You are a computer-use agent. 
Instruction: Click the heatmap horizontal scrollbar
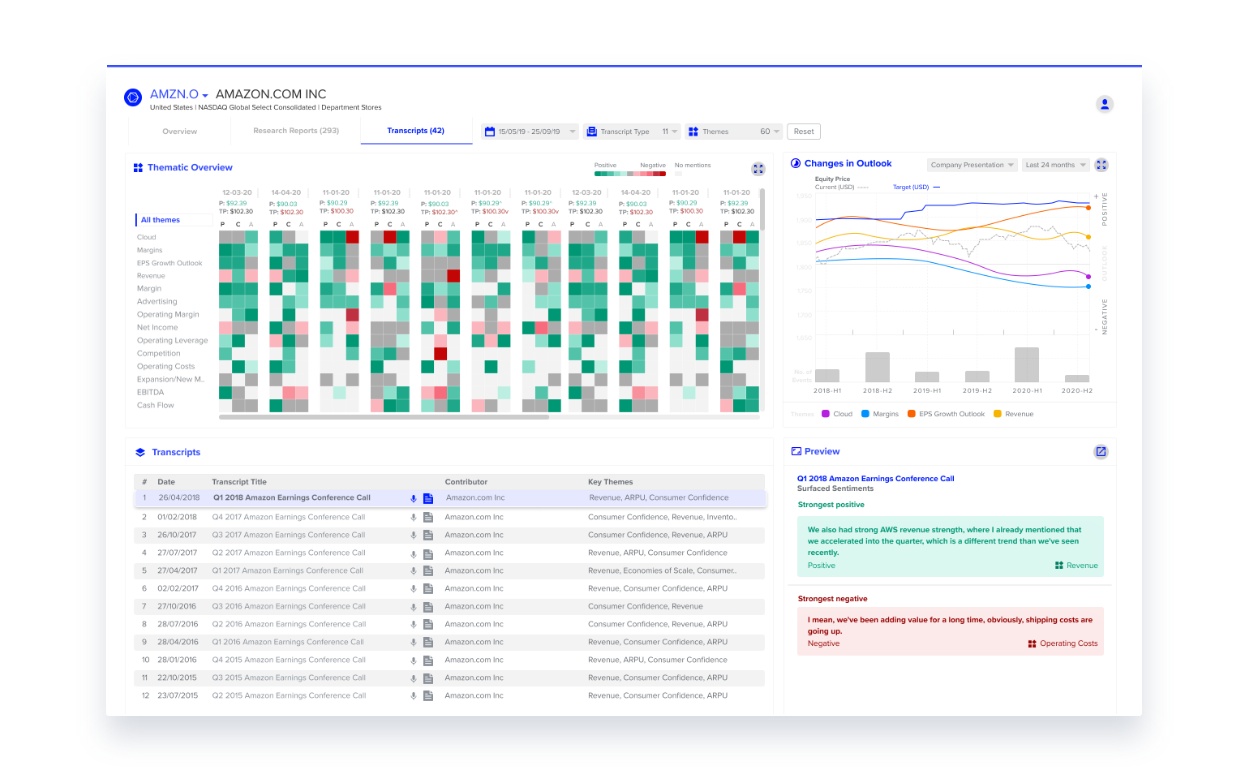click(x=384, y=417)
